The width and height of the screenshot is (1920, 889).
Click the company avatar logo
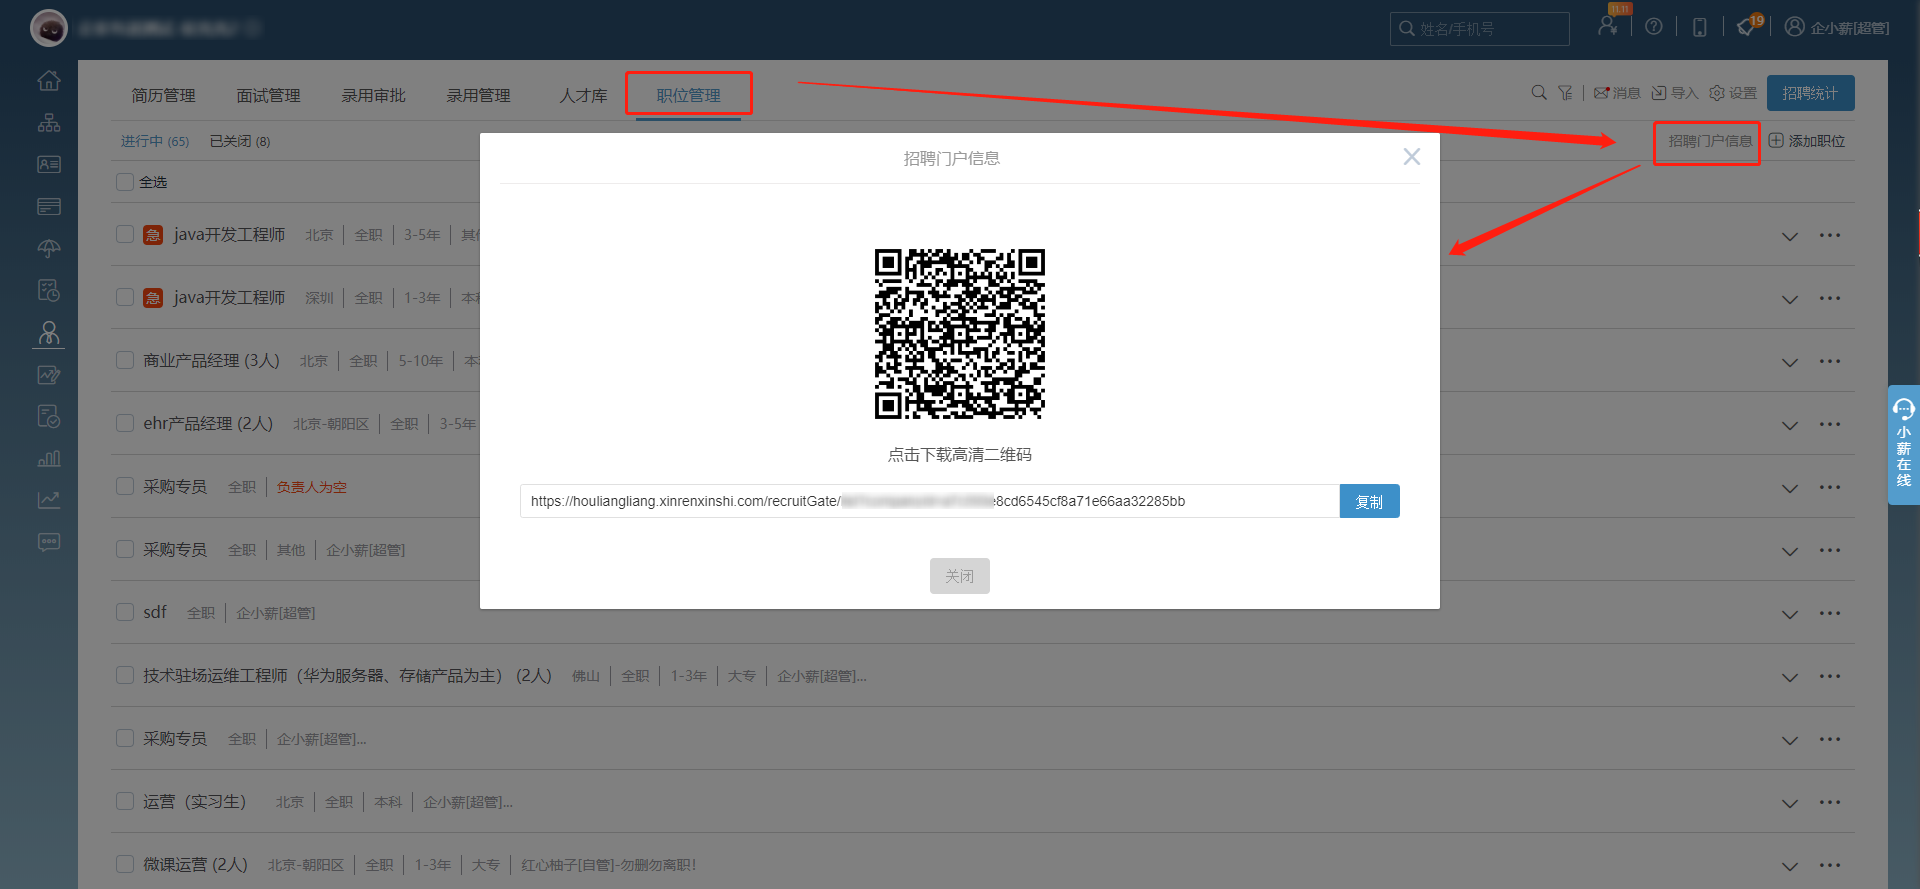coord(48,28)
